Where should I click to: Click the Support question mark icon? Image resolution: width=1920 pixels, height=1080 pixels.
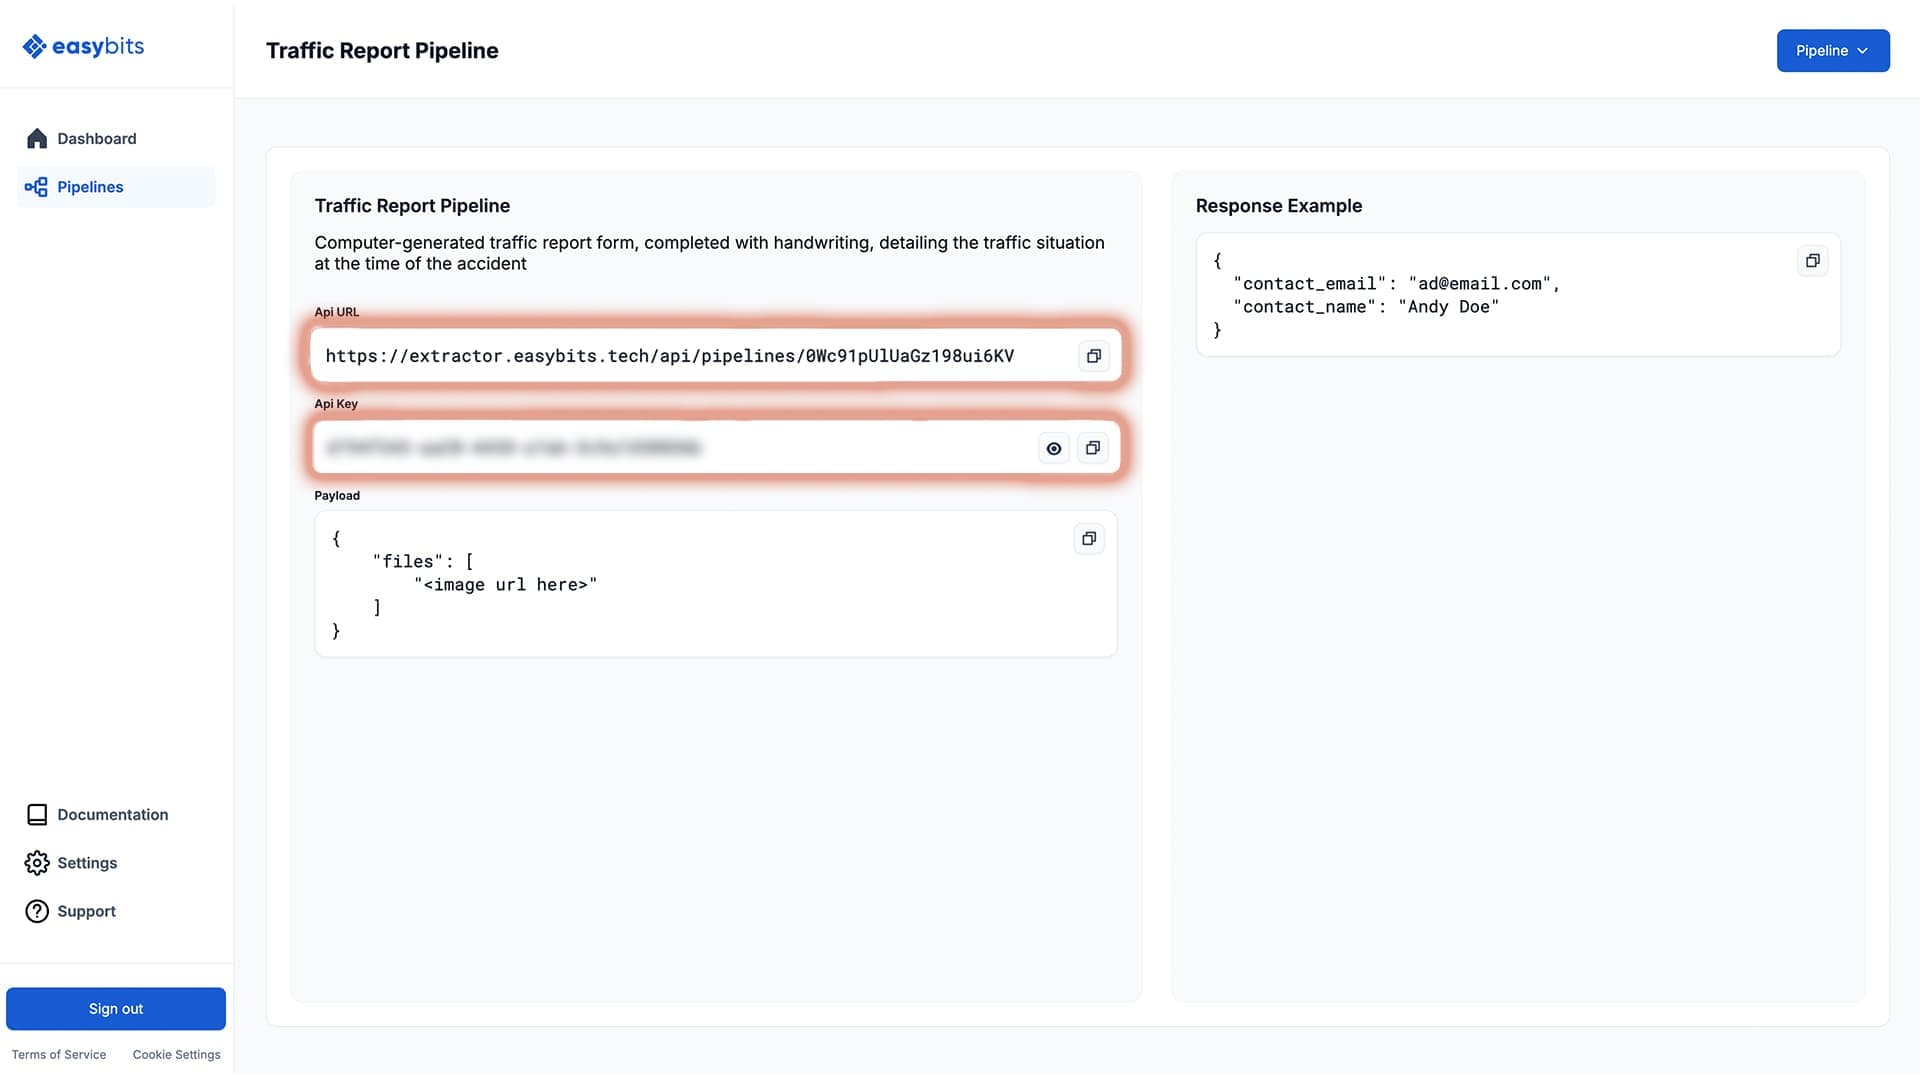tap(37, 911)
